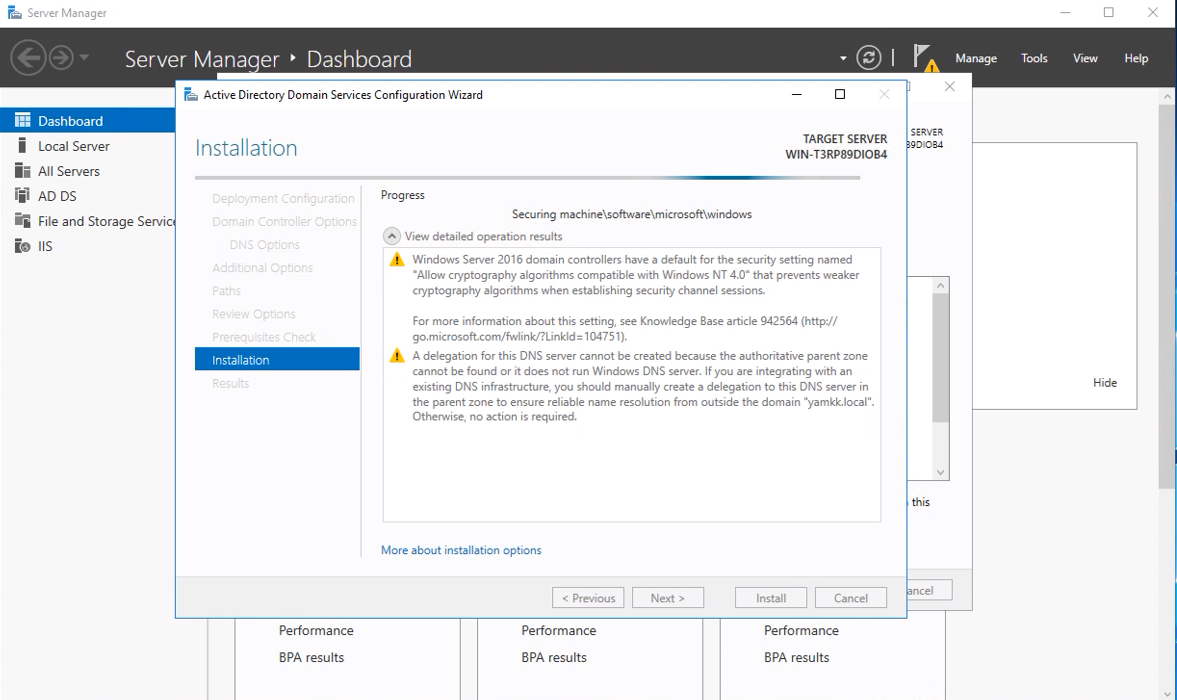This screenshot has height=700, width=1177.
Task: Open the Local Server page from sidebar
Action: click(x=22, y=145)
